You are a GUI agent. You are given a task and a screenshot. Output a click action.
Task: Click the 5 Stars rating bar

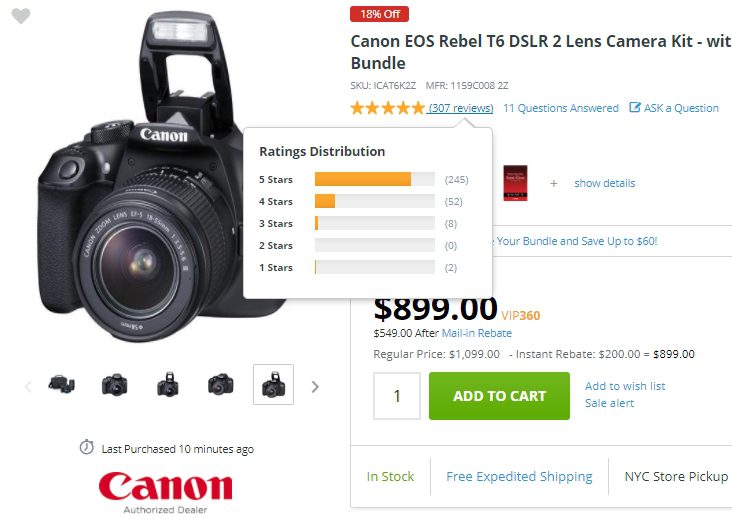(x=374, y=180)
